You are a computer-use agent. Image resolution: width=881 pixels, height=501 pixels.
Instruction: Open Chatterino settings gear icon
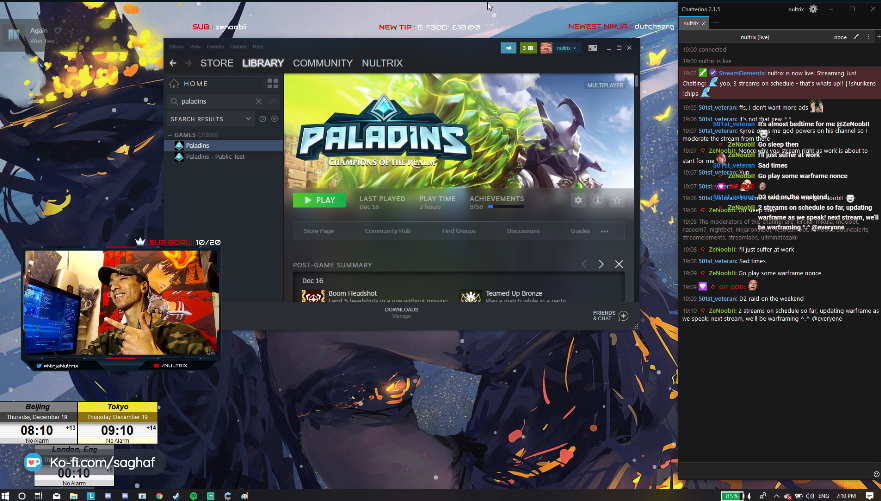pos(813,9)
